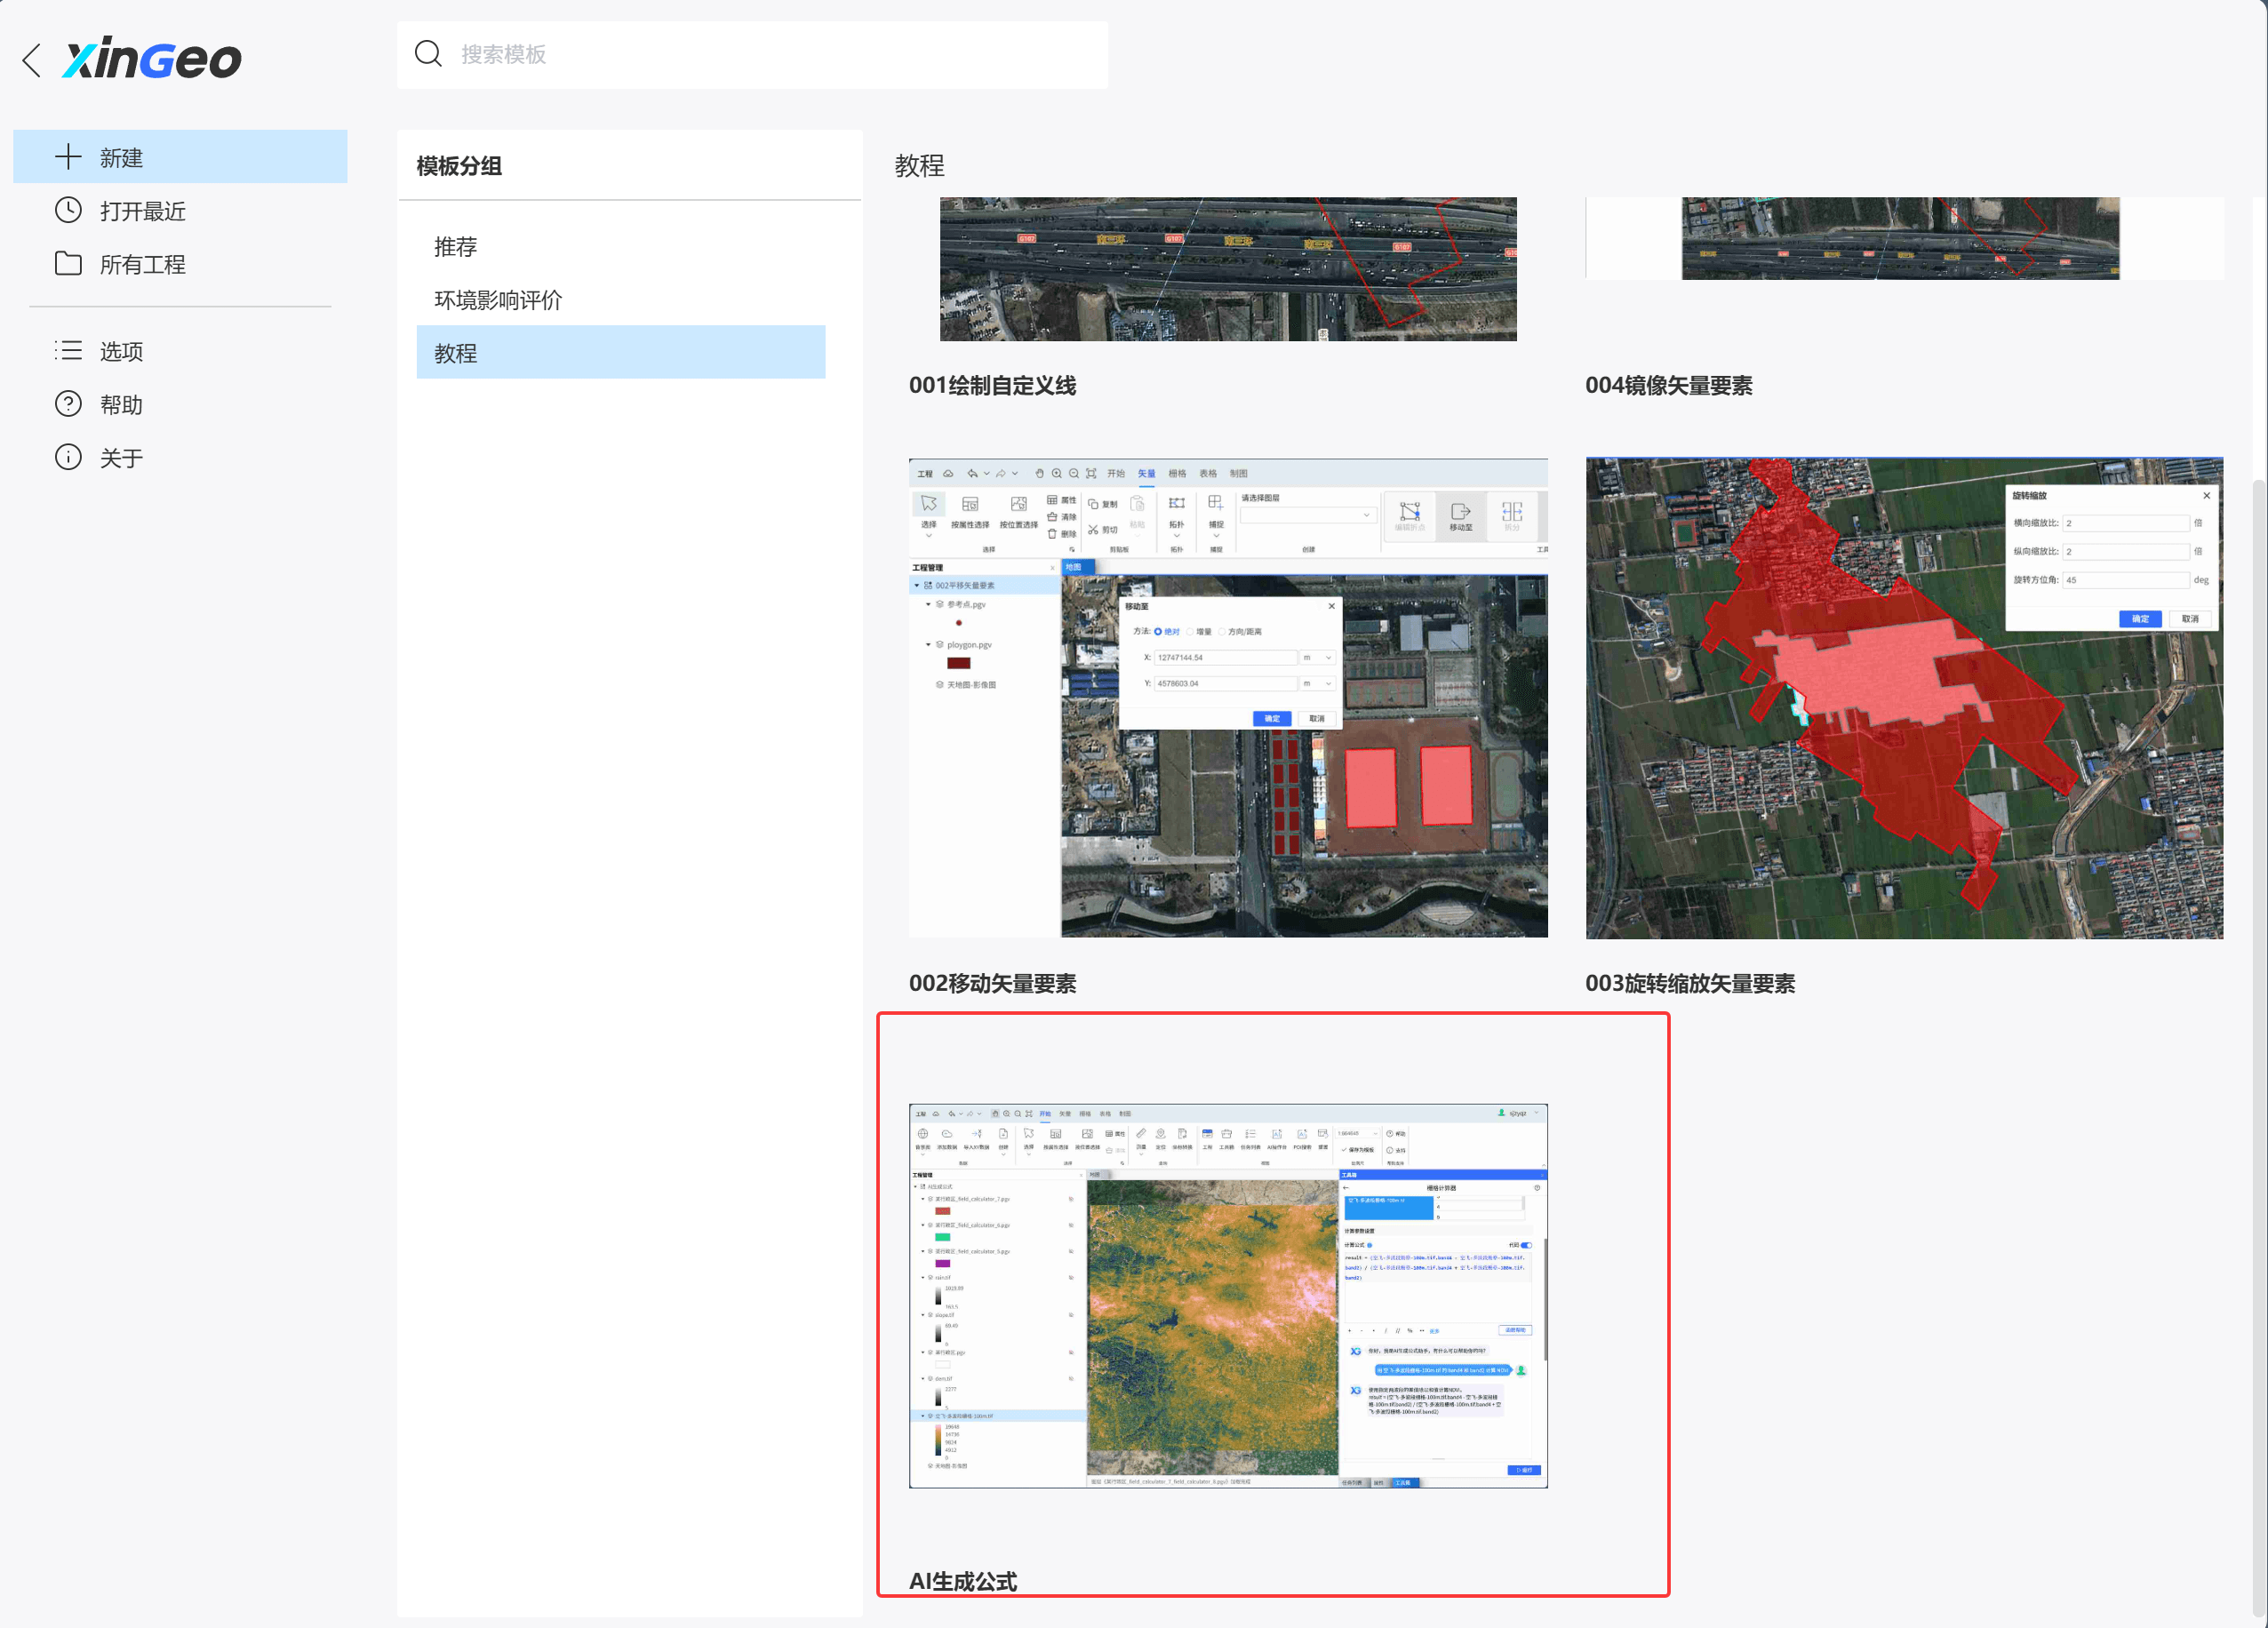Open the 001绘制自定义线 template thumbnail
This screenshot has width=2268, height=1628.
click(x=1227, y=268)
